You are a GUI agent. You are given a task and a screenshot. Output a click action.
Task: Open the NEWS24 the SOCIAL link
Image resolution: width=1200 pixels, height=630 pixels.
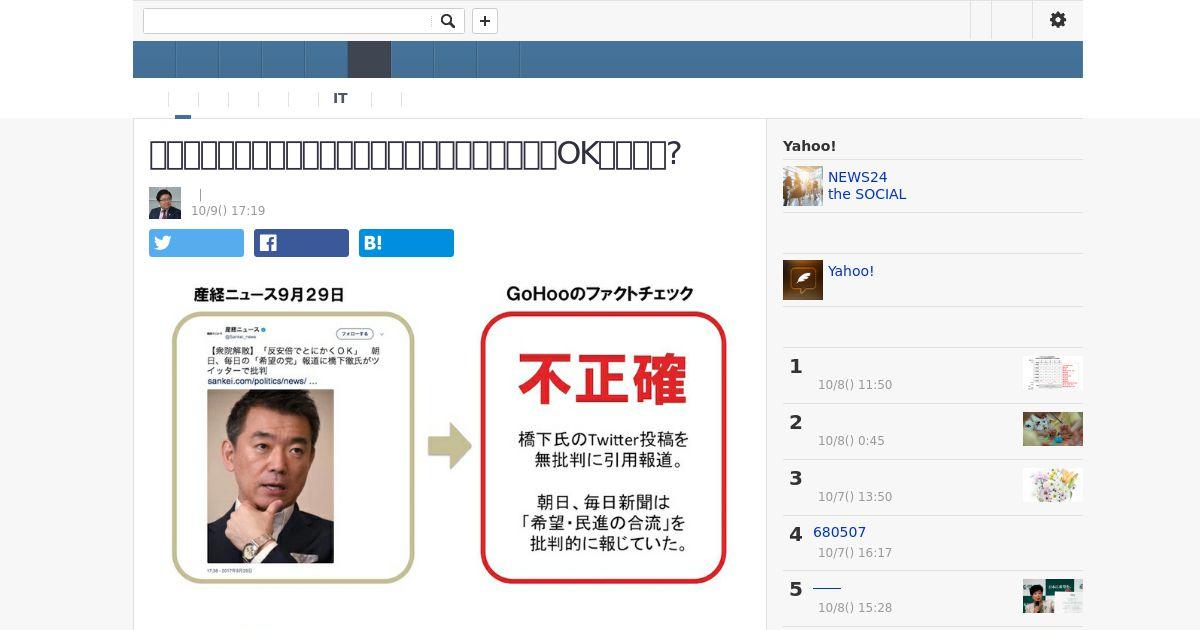pyautogui.click(x=867, y=186)
